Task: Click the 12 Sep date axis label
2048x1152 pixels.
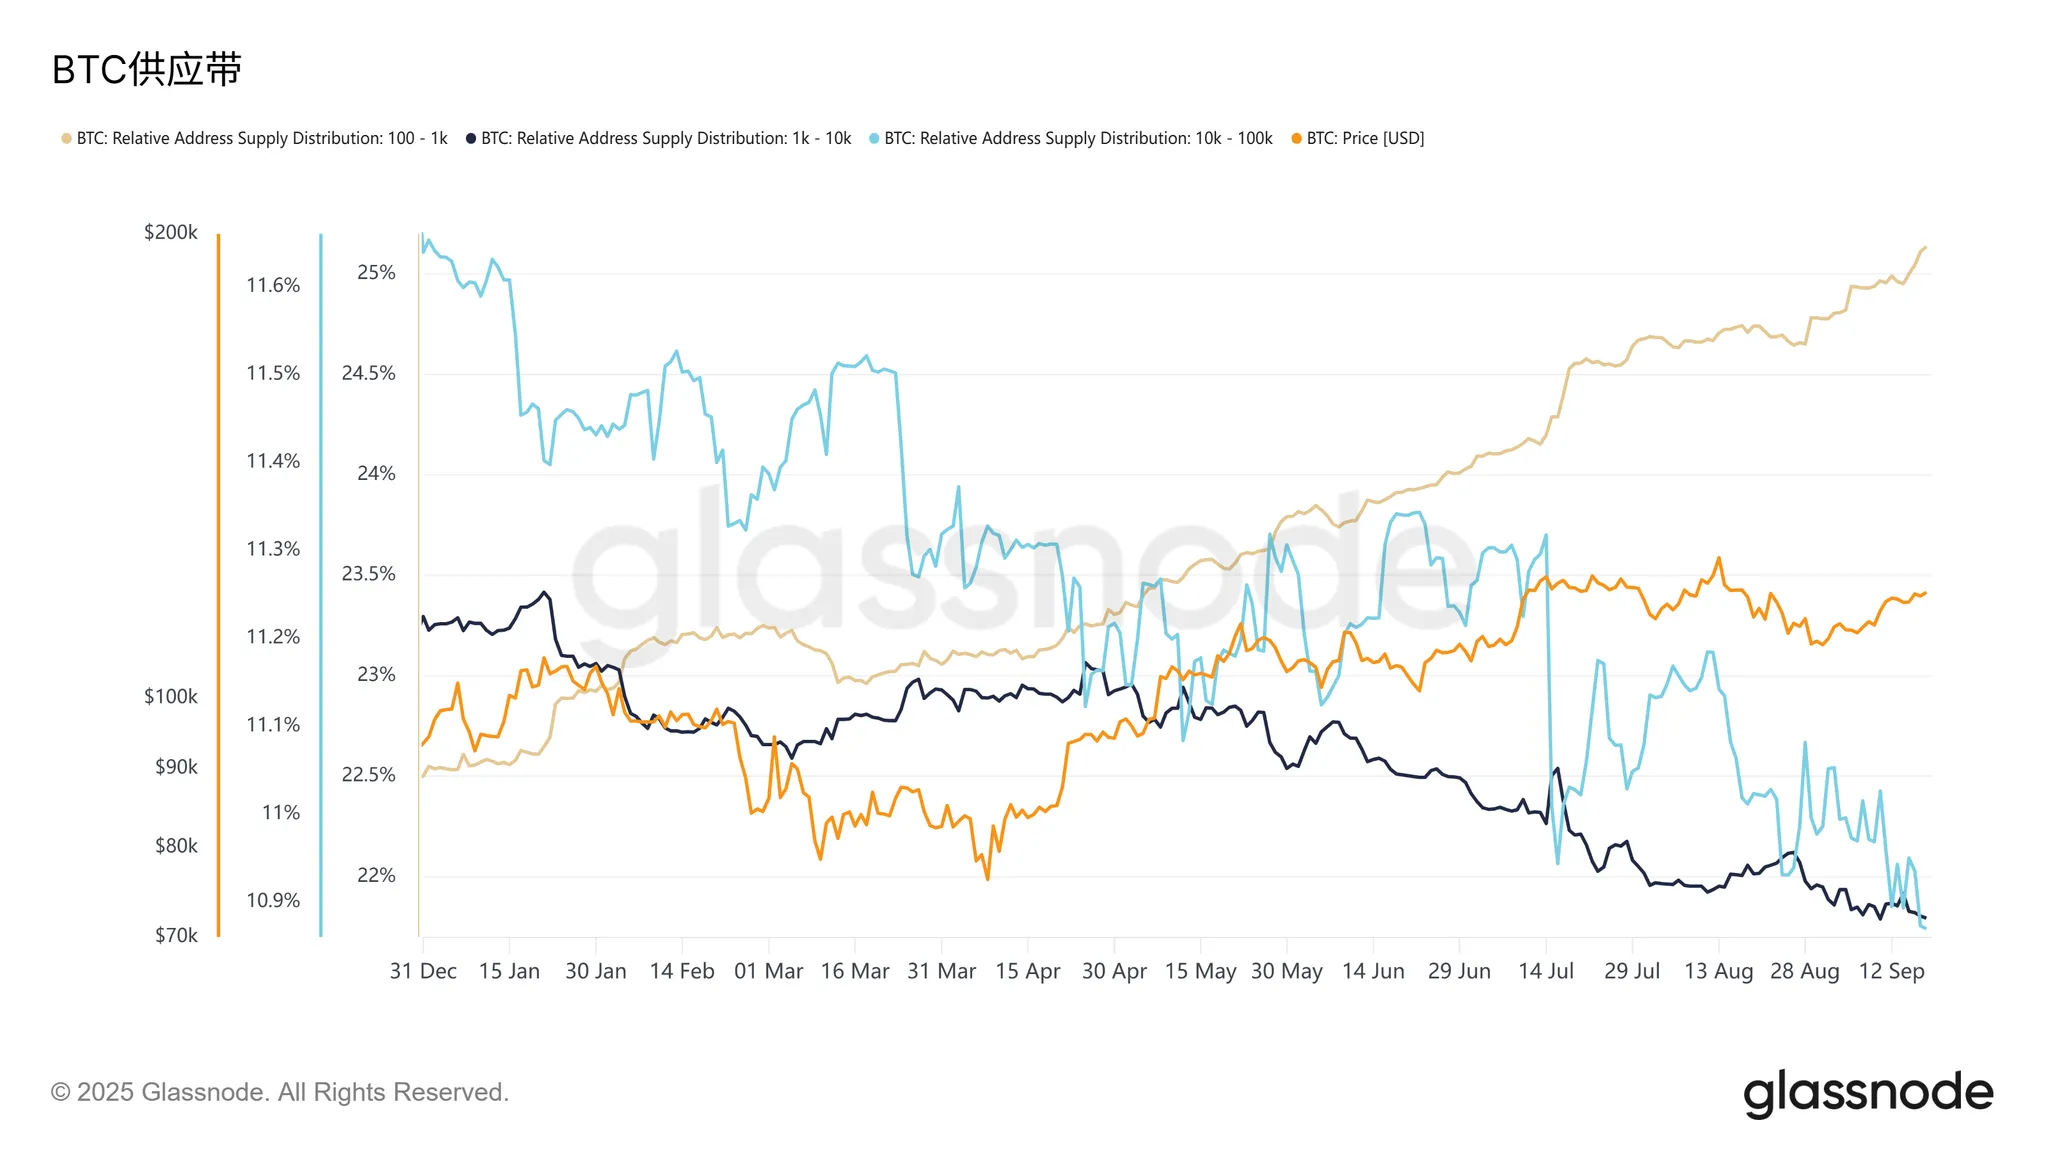Action: click(1891, 971)
